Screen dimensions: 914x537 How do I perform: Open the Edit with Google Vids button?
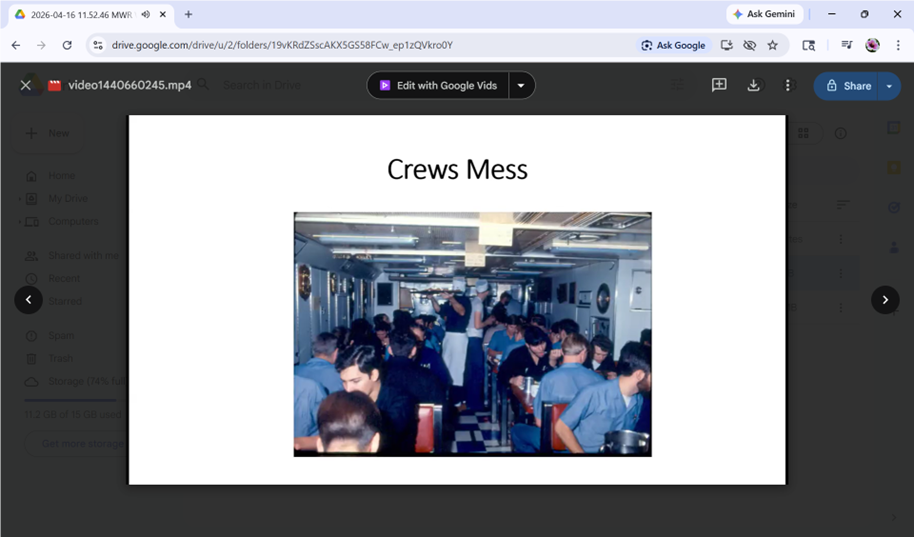(438, 85)
